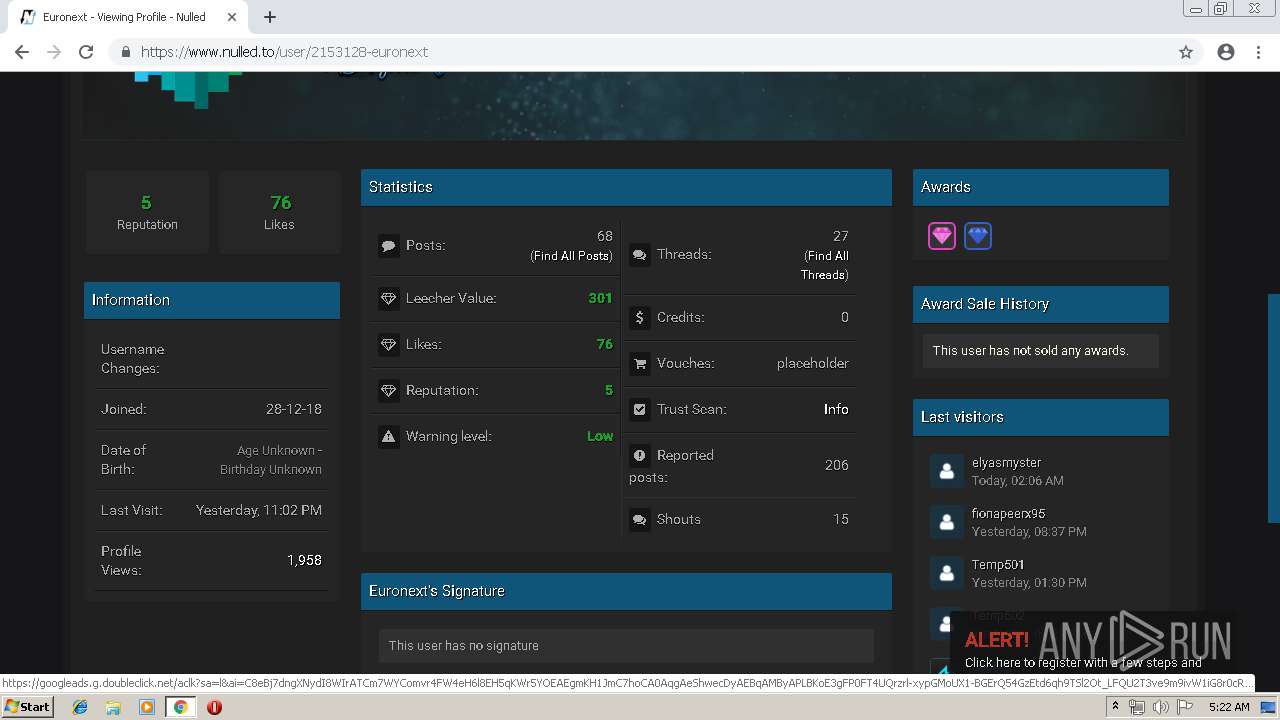Click elyasmyster's avatar icon
This screenshot has width=1280, height=720.
pyautogui.click(x=946, y=471)
